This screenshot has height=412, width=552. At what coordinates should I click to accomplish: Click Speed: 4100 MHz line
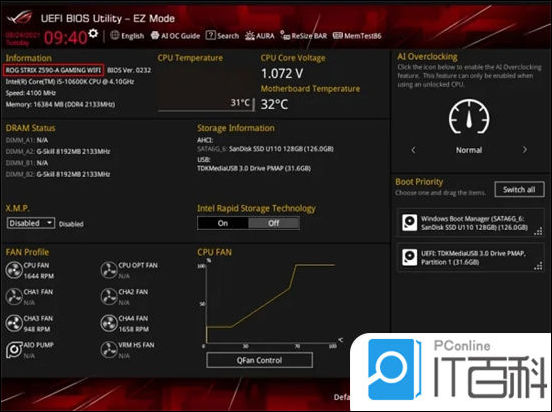coord(31,93)
